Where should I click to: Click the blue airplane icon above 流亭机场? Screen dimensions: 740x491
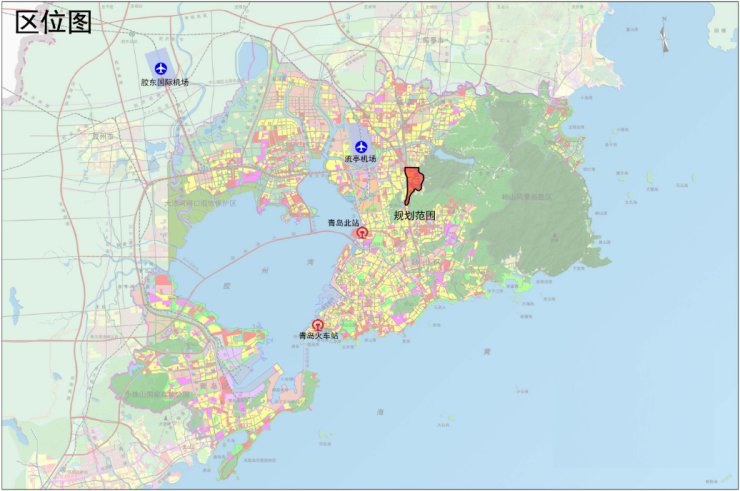362,147
